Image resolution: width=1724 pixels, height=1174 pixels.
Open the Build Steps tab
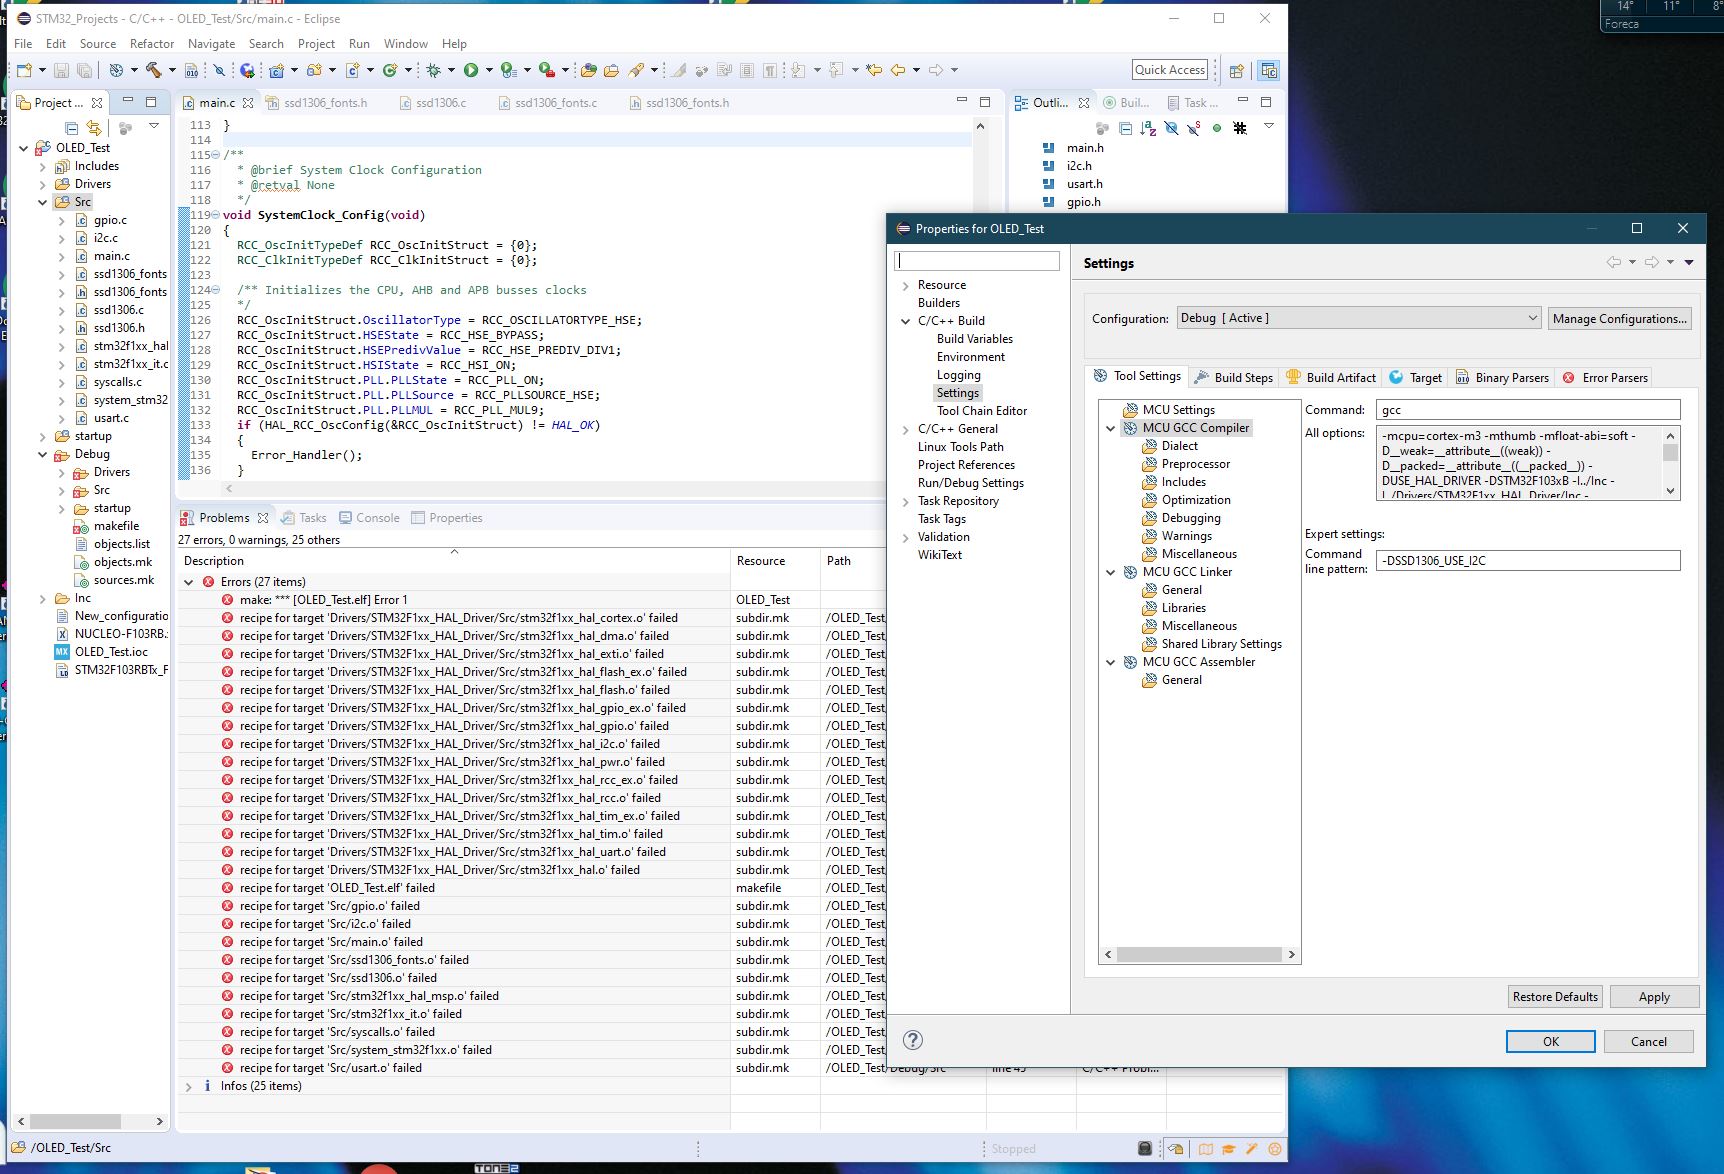tap(1234, 377)
